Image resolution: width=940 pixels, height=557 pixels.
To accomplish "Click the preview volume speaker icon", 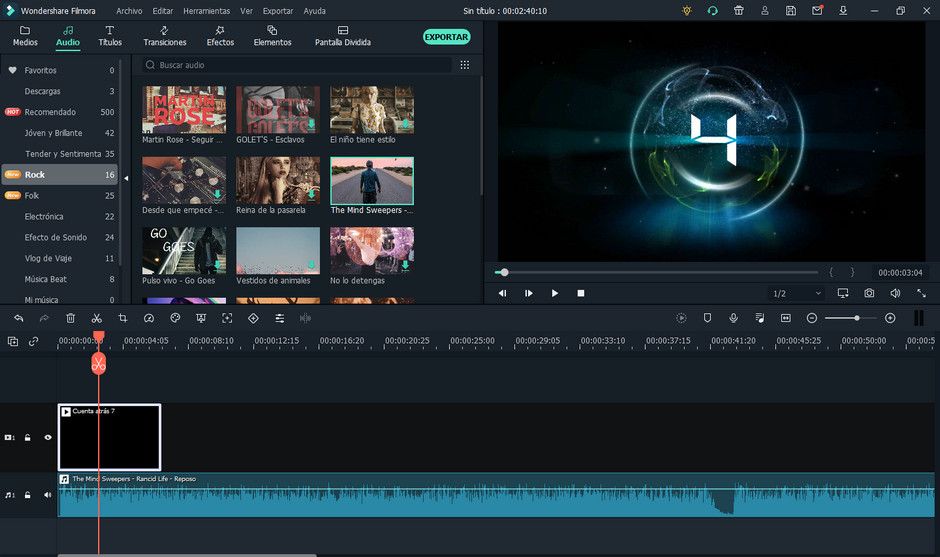I will (895, 293).
